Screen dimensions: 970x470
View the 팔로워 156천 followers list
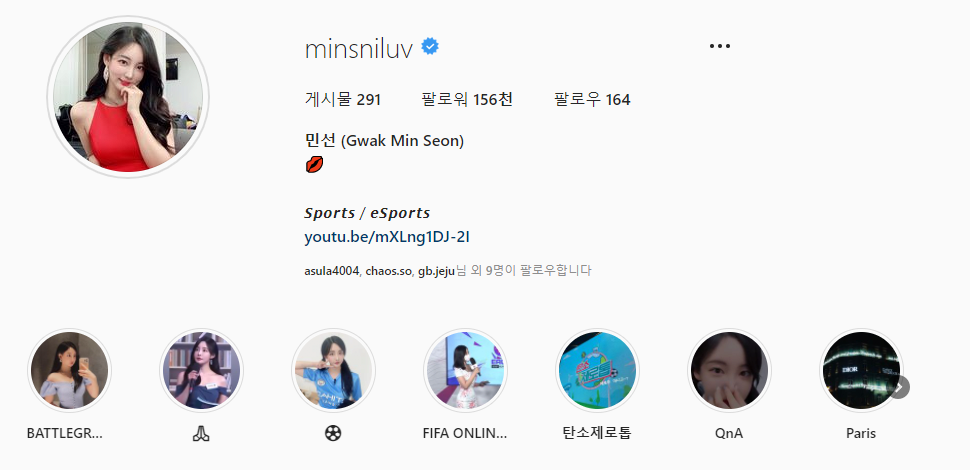[x=467, y=99]
